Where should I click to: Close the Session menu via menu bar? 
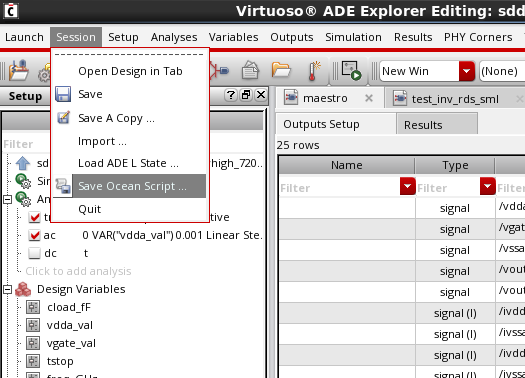click(76, 37)
